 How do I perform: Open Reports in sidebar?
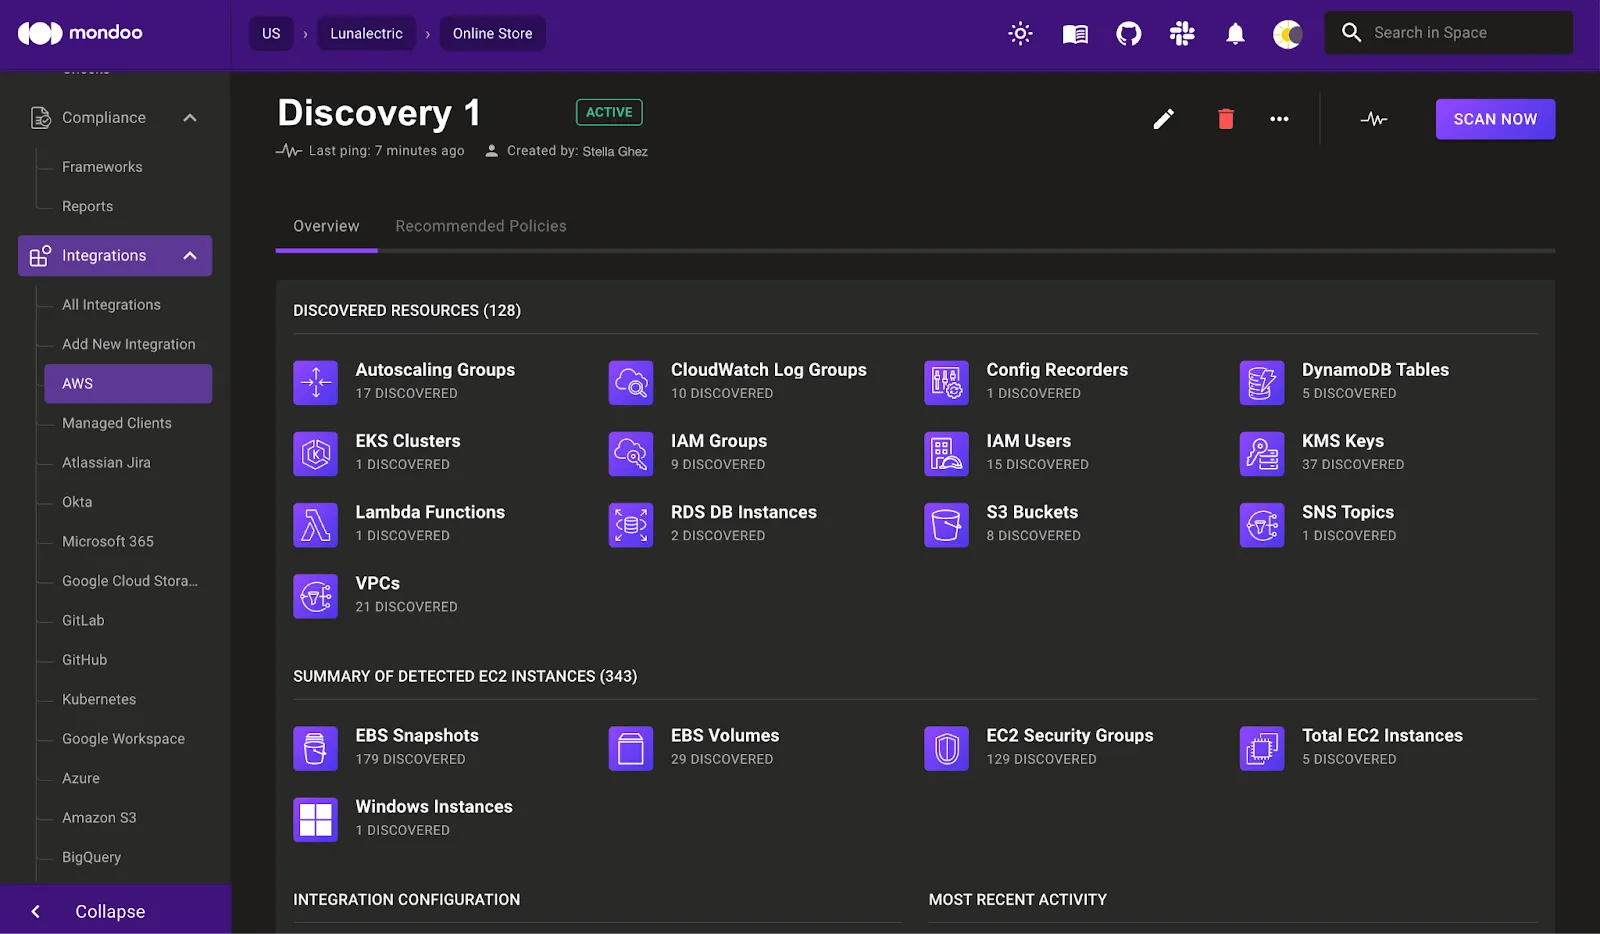[x=87, y=206]
